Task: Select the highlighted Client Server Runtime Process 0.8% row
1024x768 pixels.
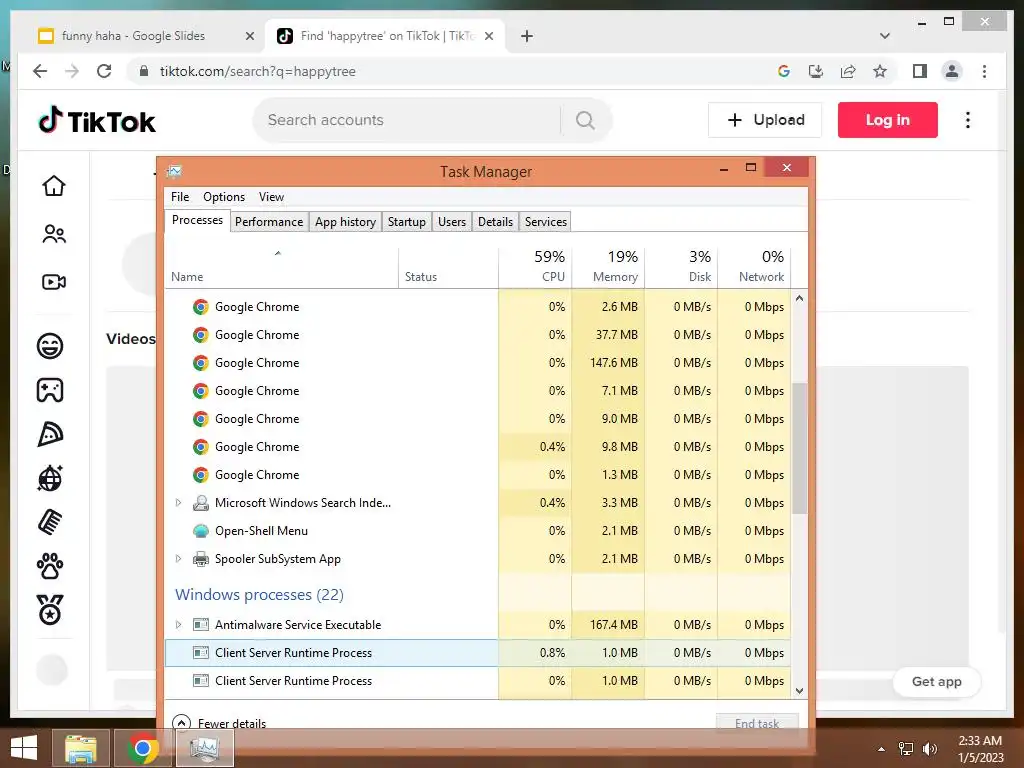Action: coord(478,653)
